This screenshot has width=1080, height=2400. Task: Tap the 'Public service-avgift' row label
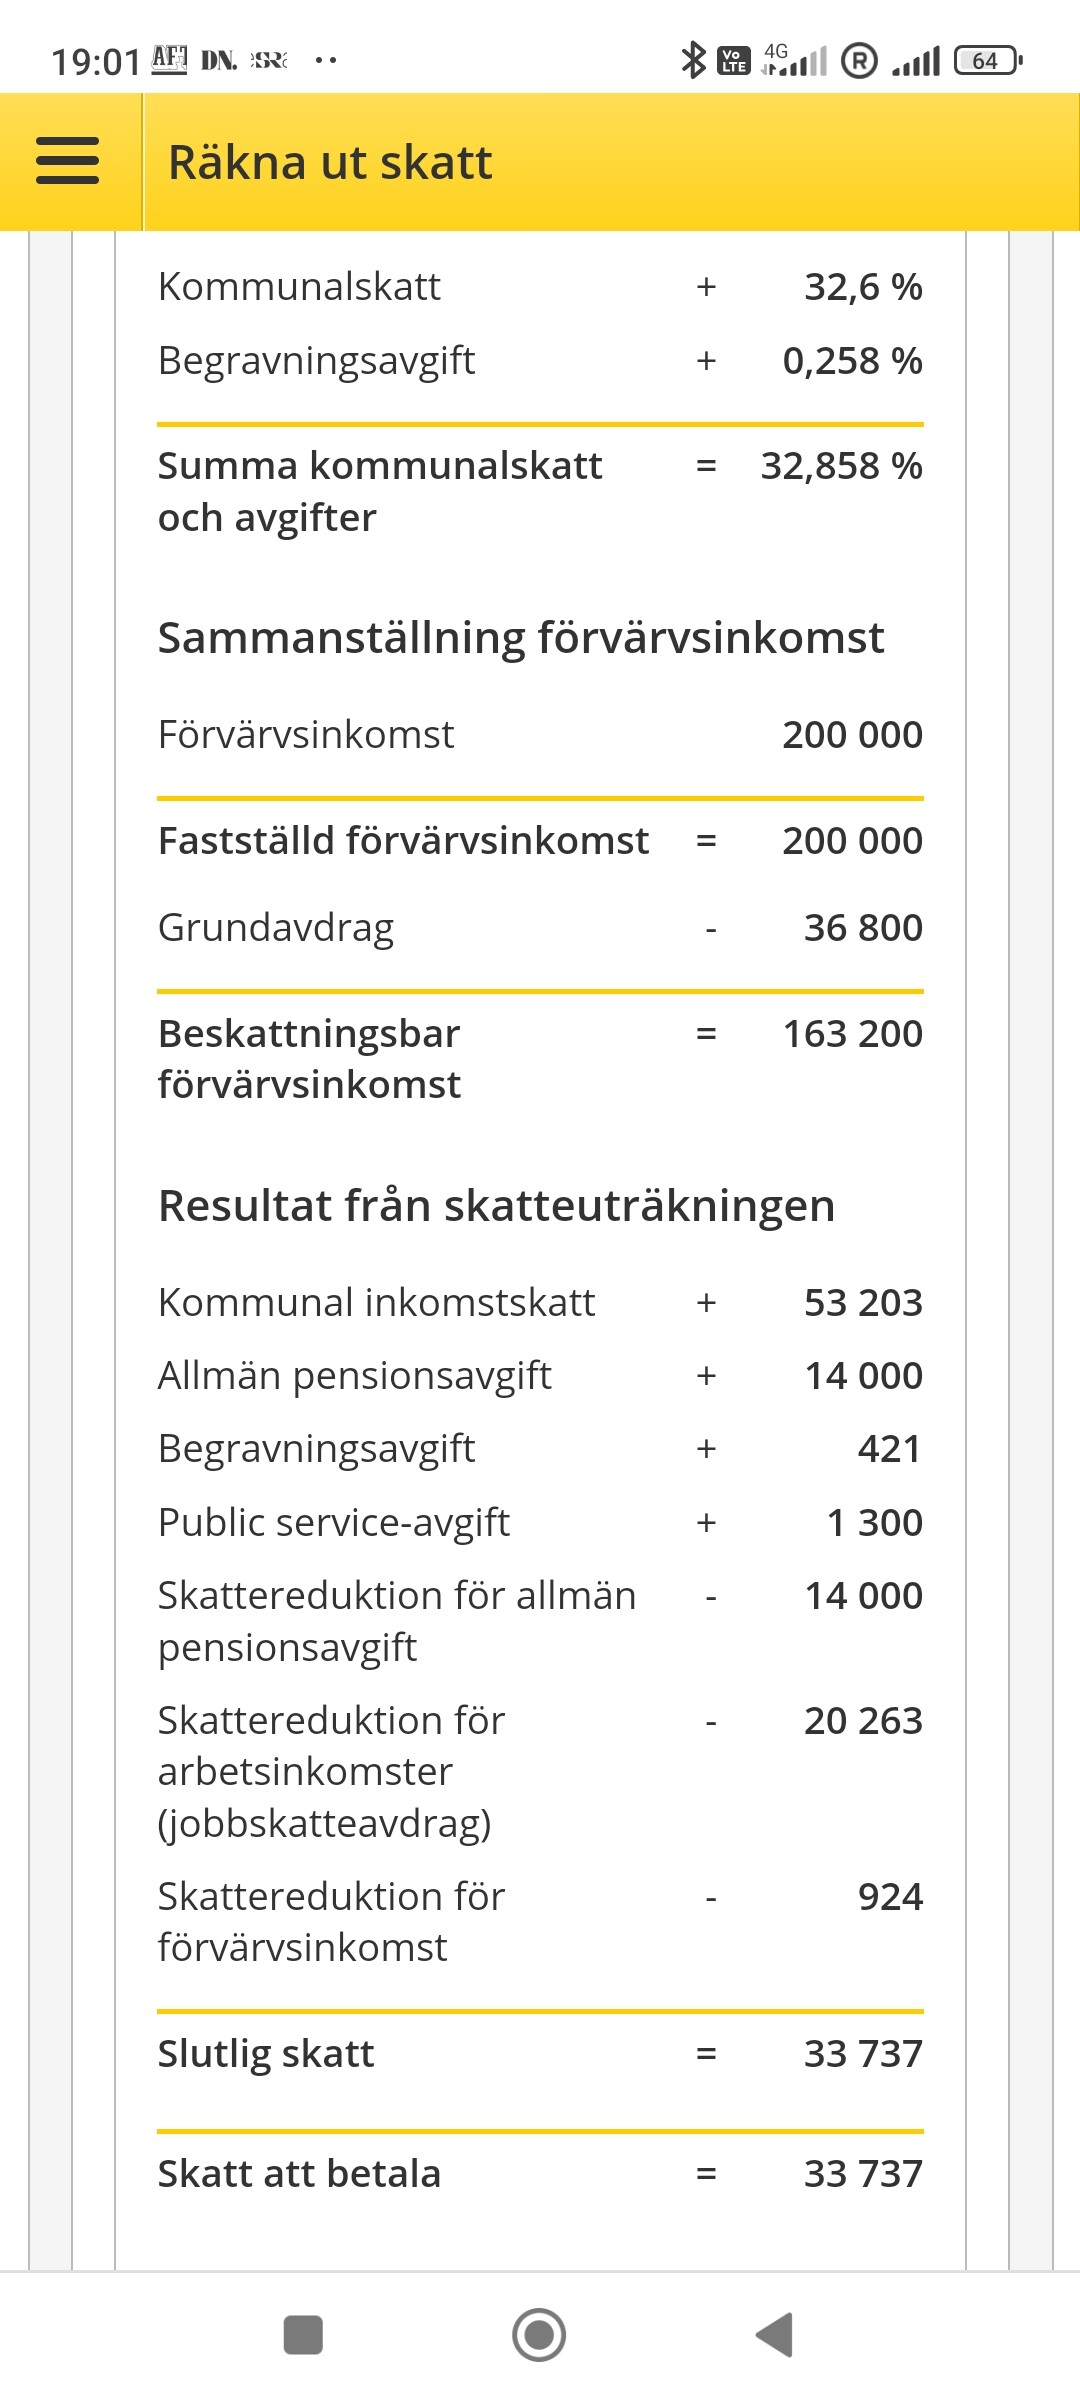(x=334, y=1522)
